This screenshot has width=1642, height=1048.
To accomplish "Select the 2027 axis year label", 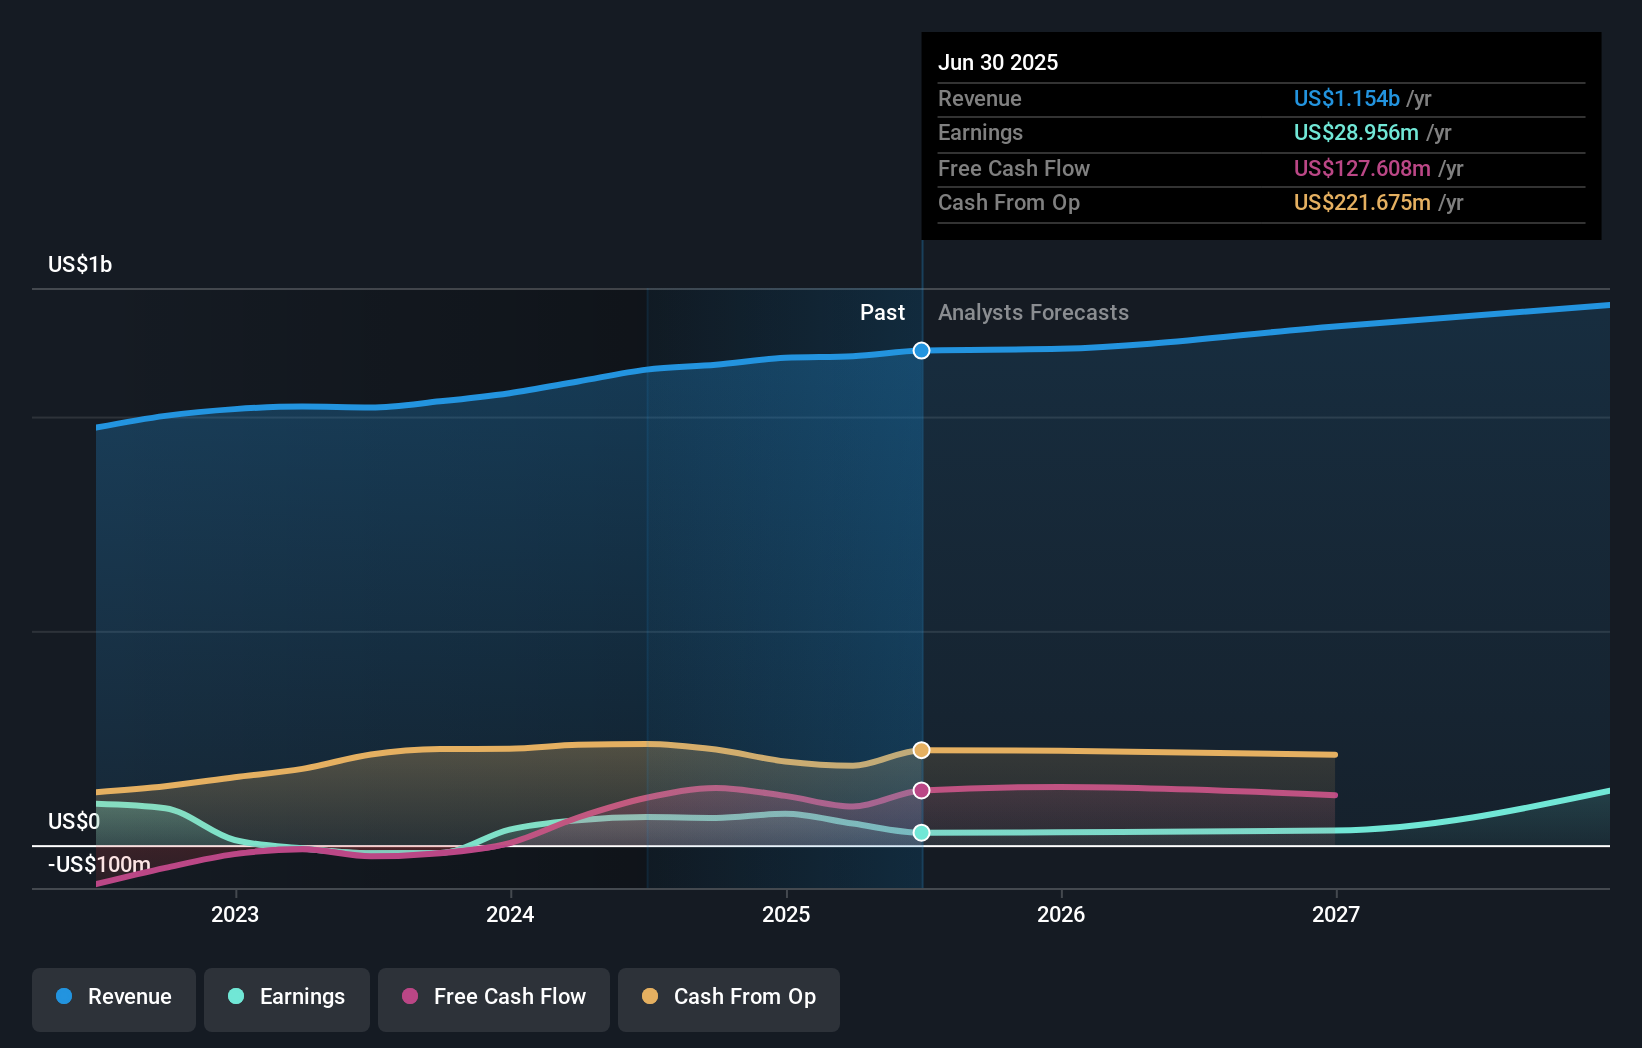I will tap(1338, 914).
